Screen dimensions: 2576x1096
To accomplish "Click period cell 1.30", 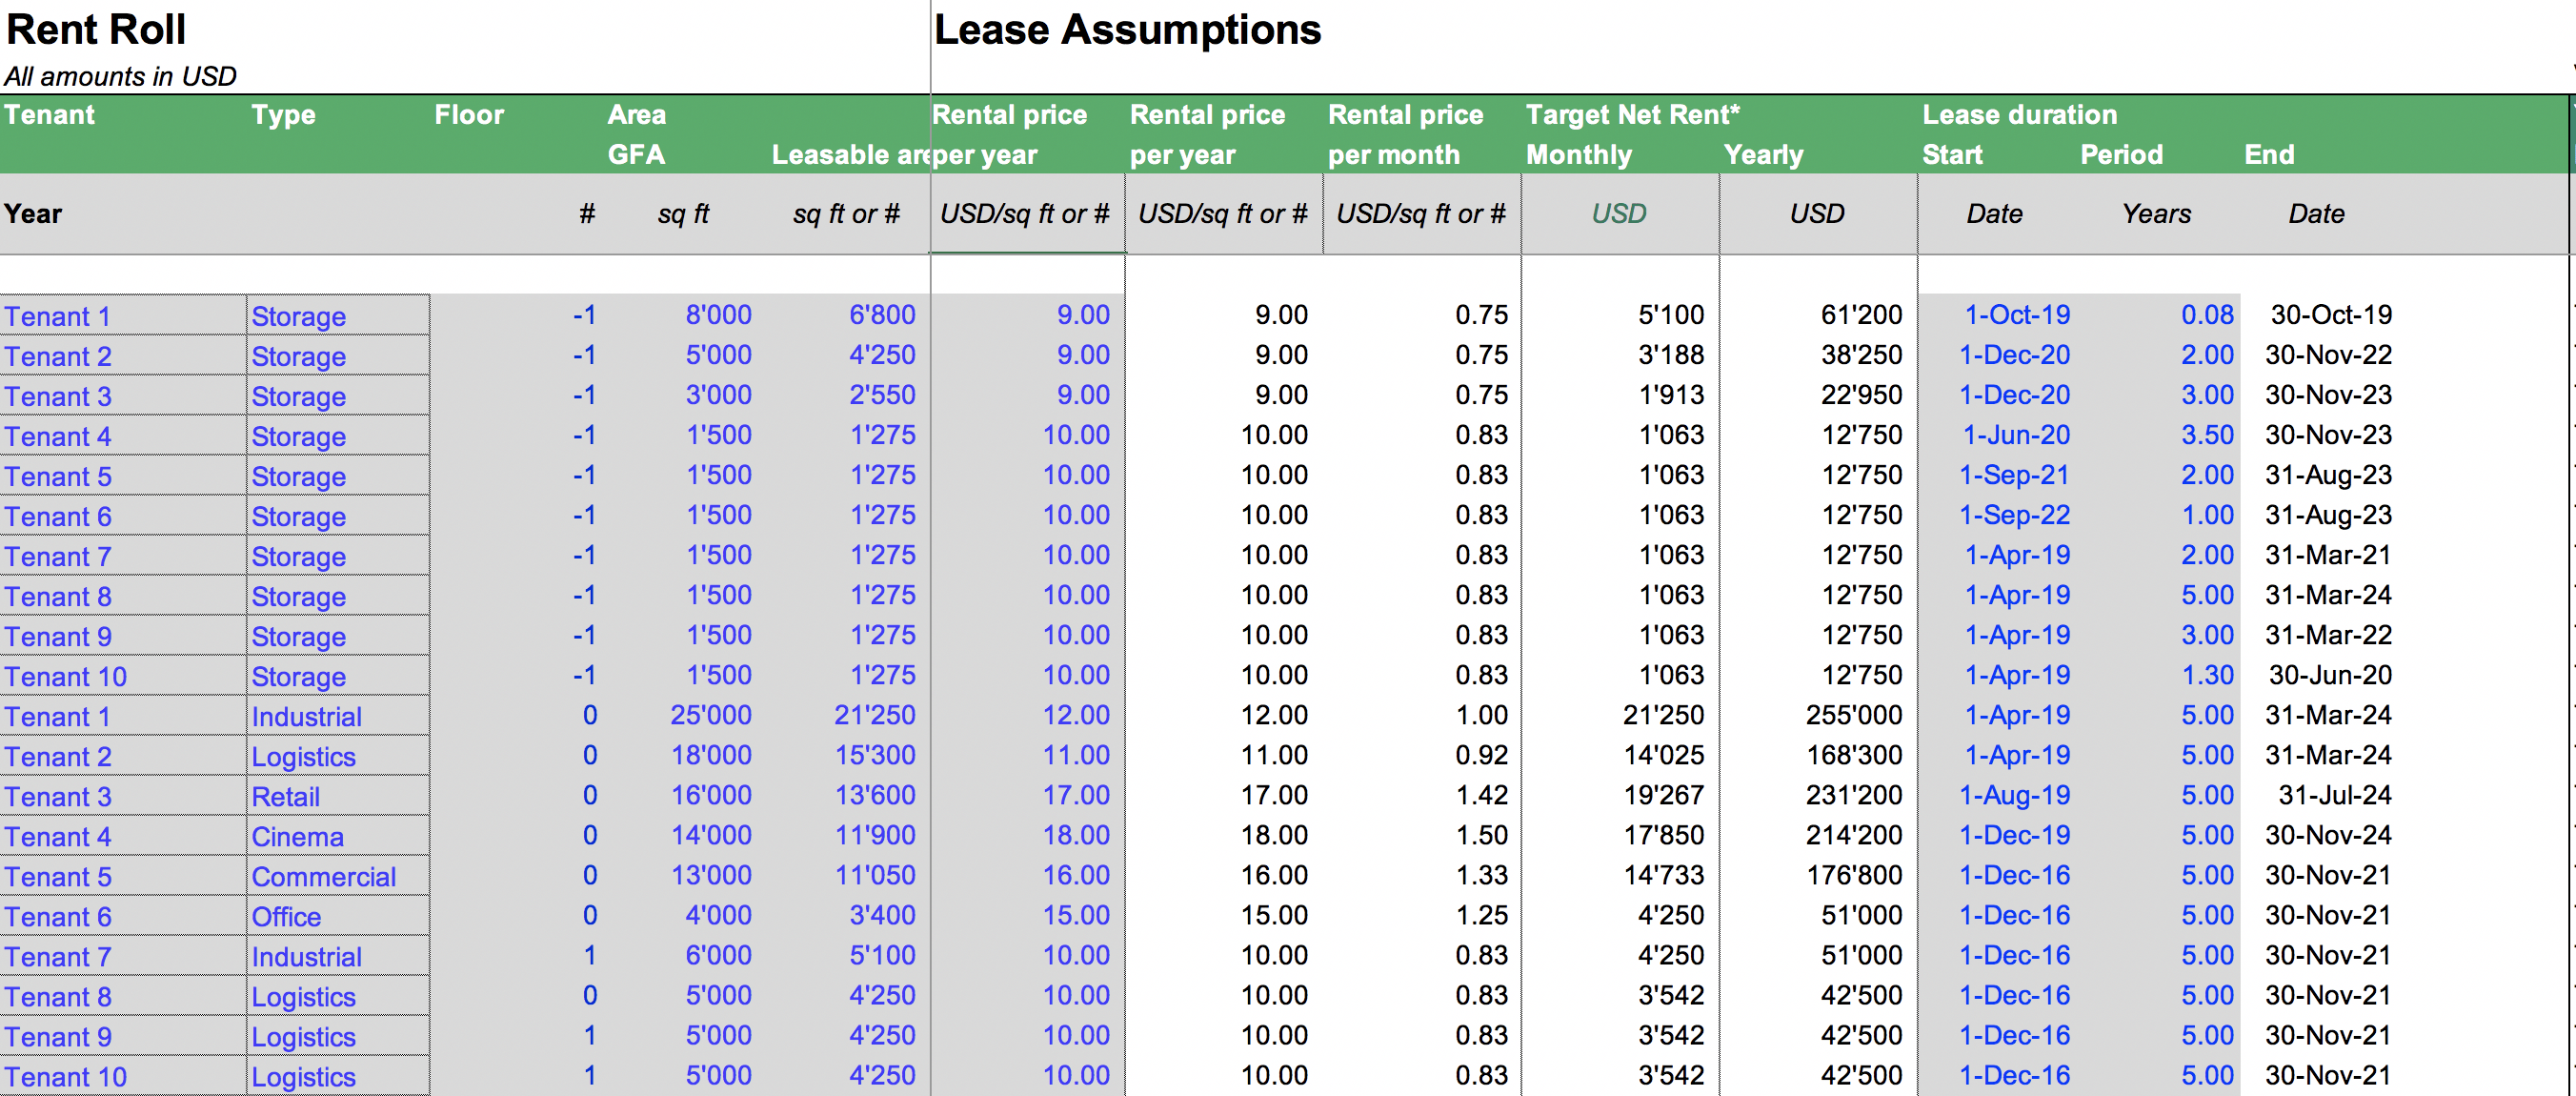I will coord(2207,675).
